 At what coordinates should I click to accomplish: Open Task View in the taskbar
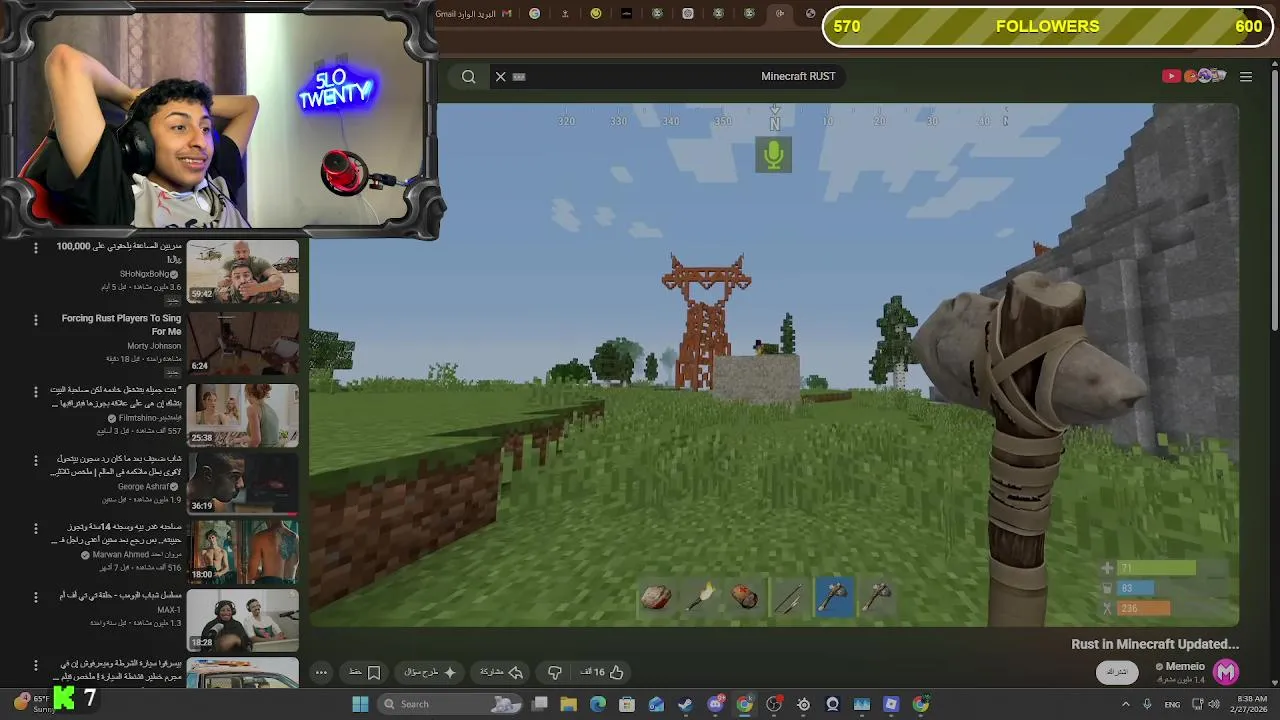[x=540, y=704]
